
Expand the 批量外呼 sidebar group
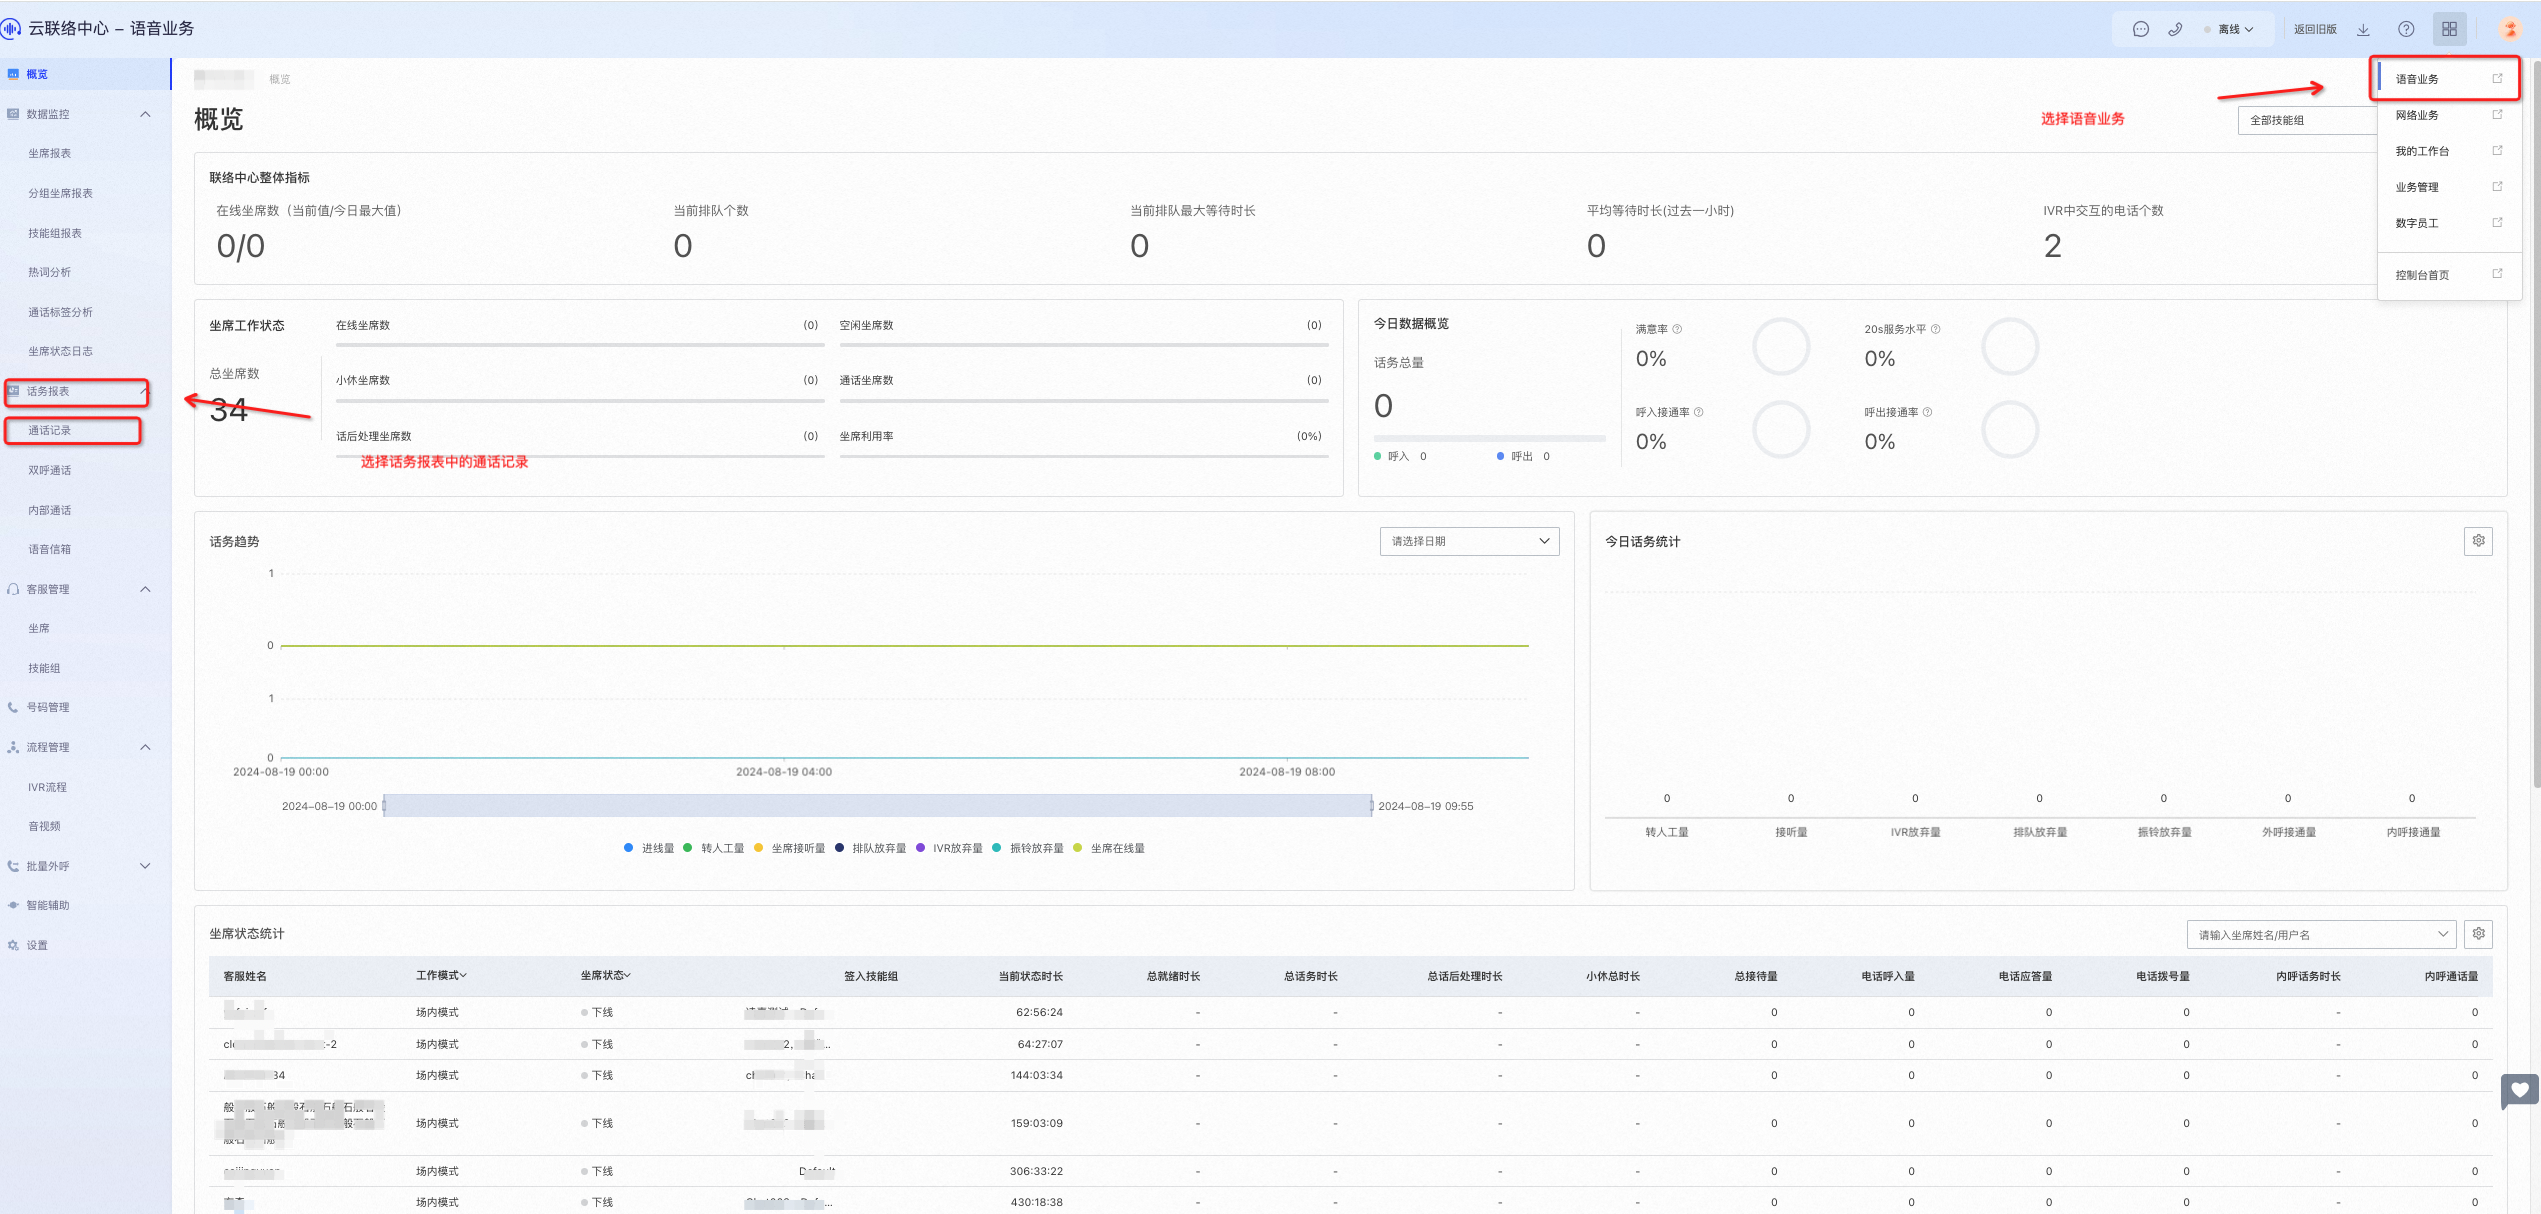(x=145, y=866)
